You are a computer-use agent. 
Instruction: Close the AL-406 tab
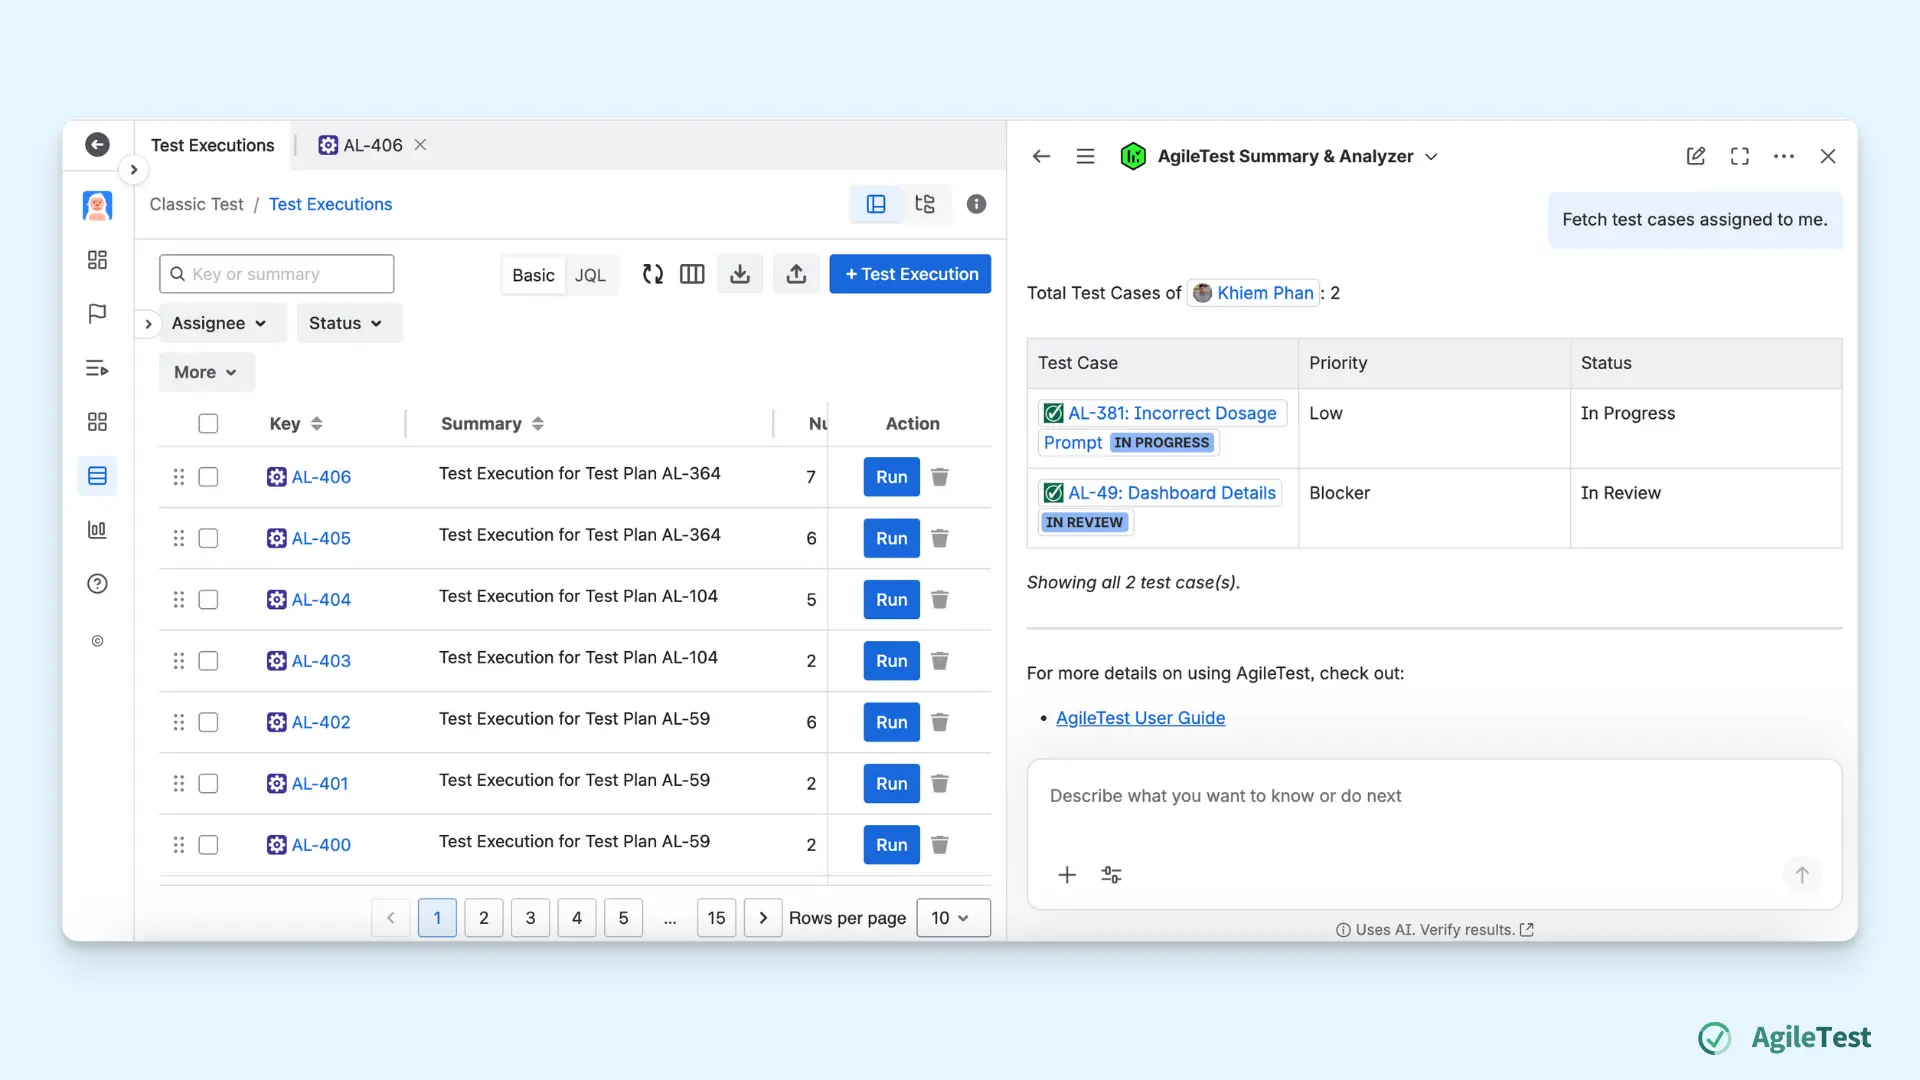pyautogui.click(x=421, y=145)
